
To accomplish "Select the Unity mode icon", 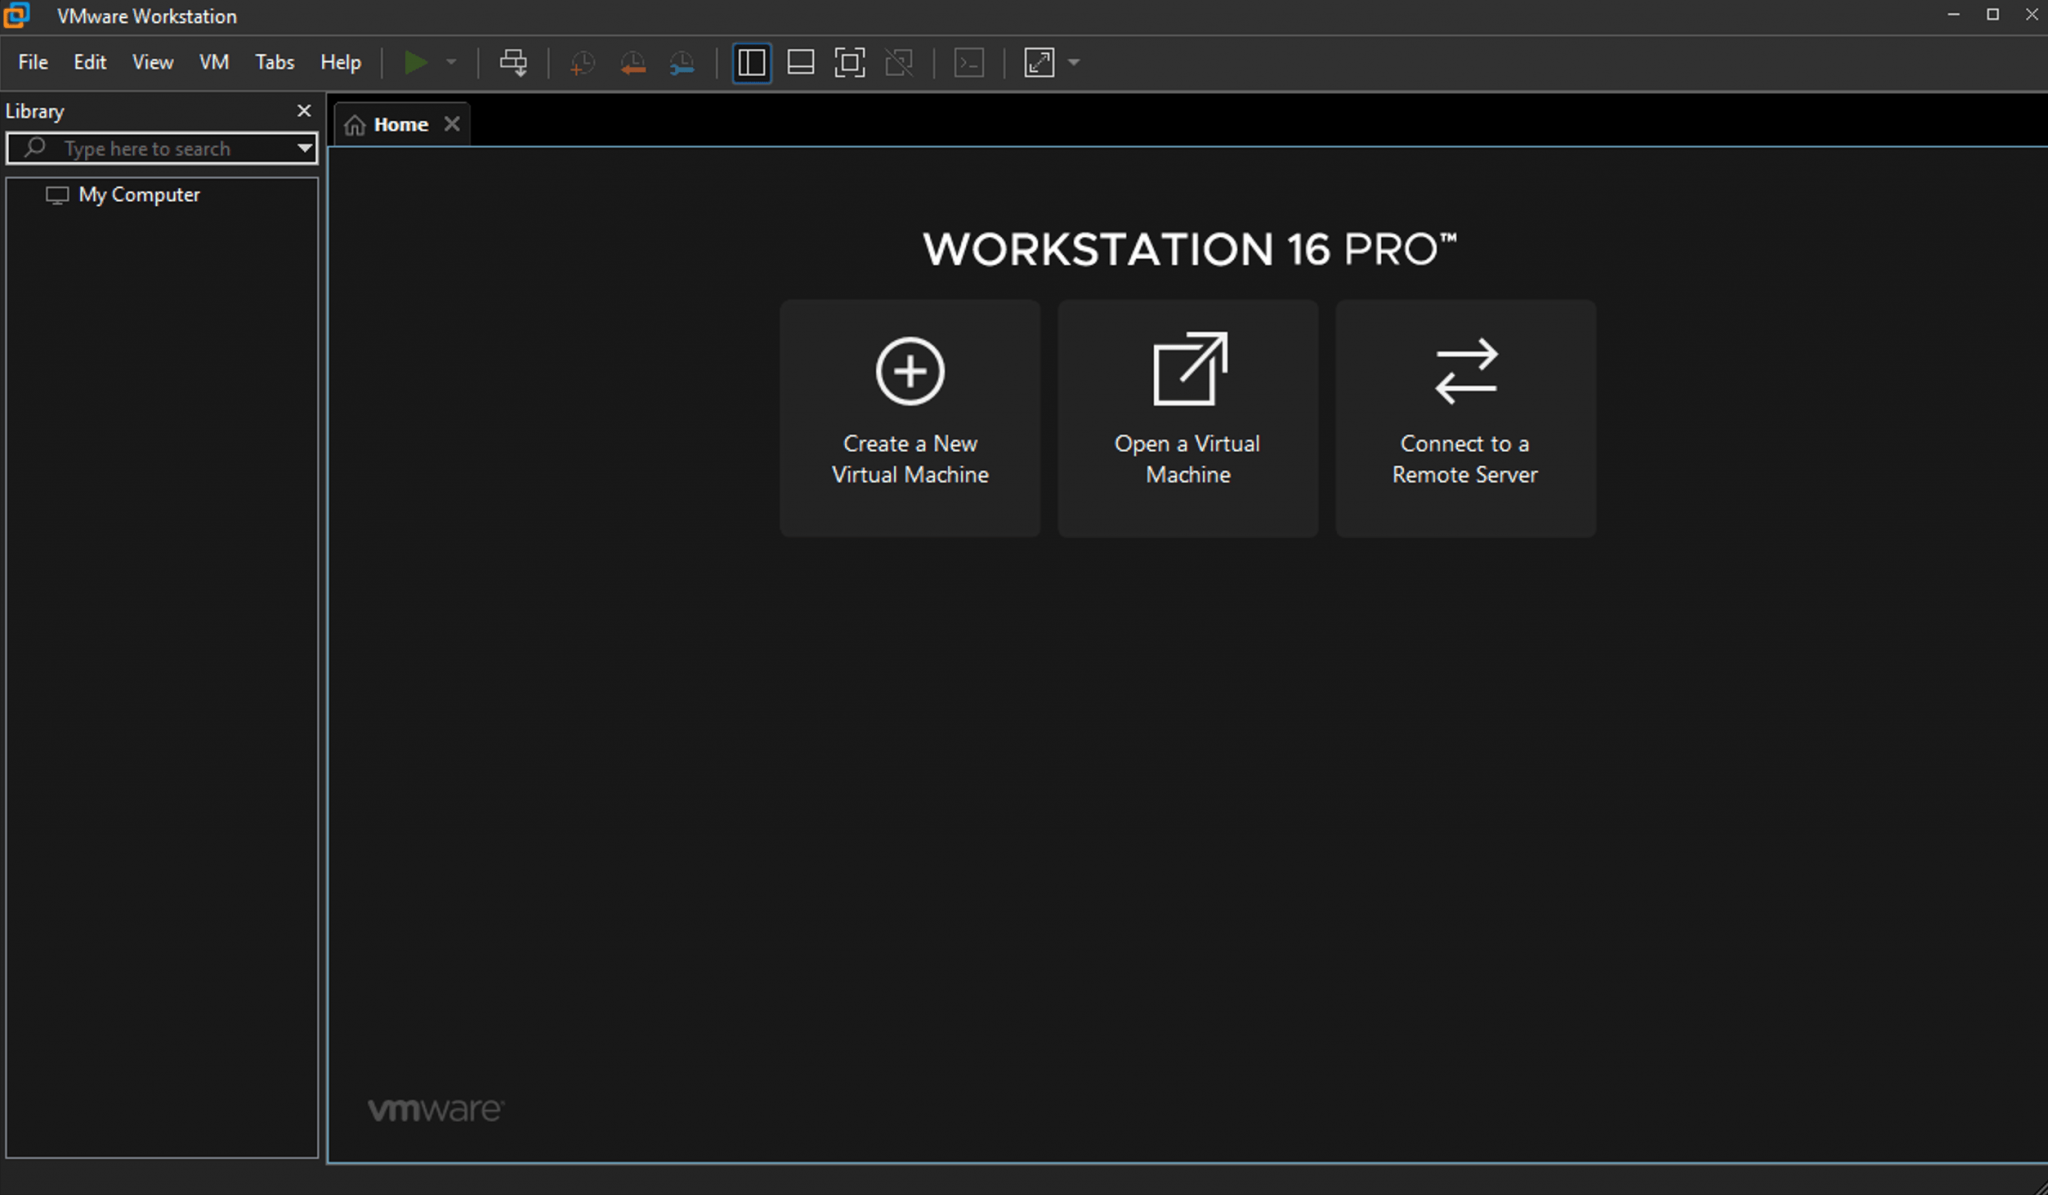I will click(898, 62).
